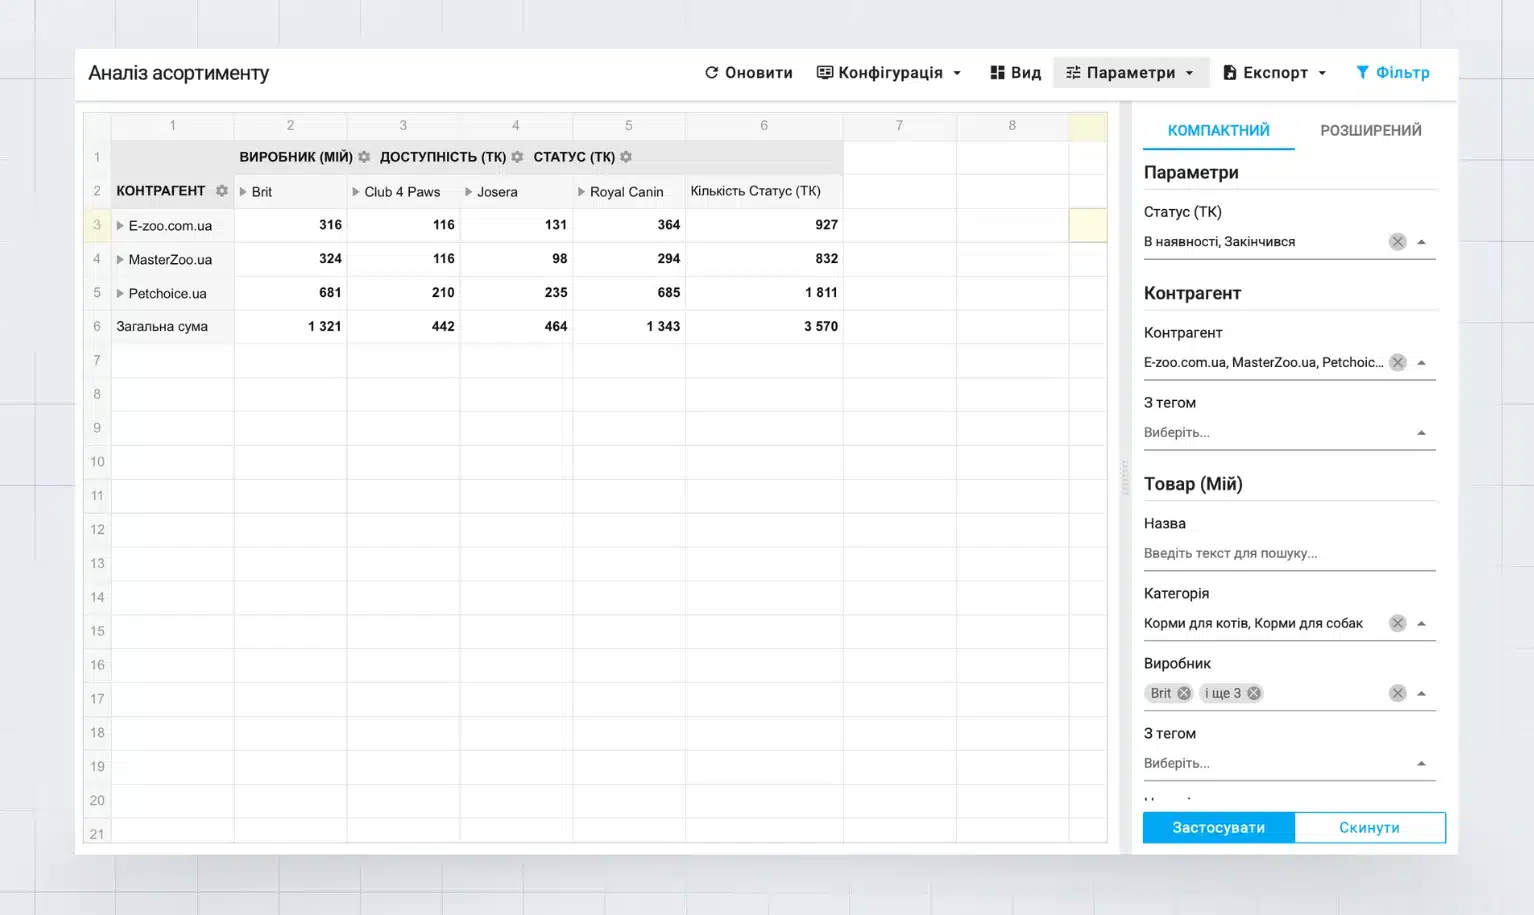Clear the Категорія filter values
This screenshot has width=1534, height=915.
coord(1397,623)
